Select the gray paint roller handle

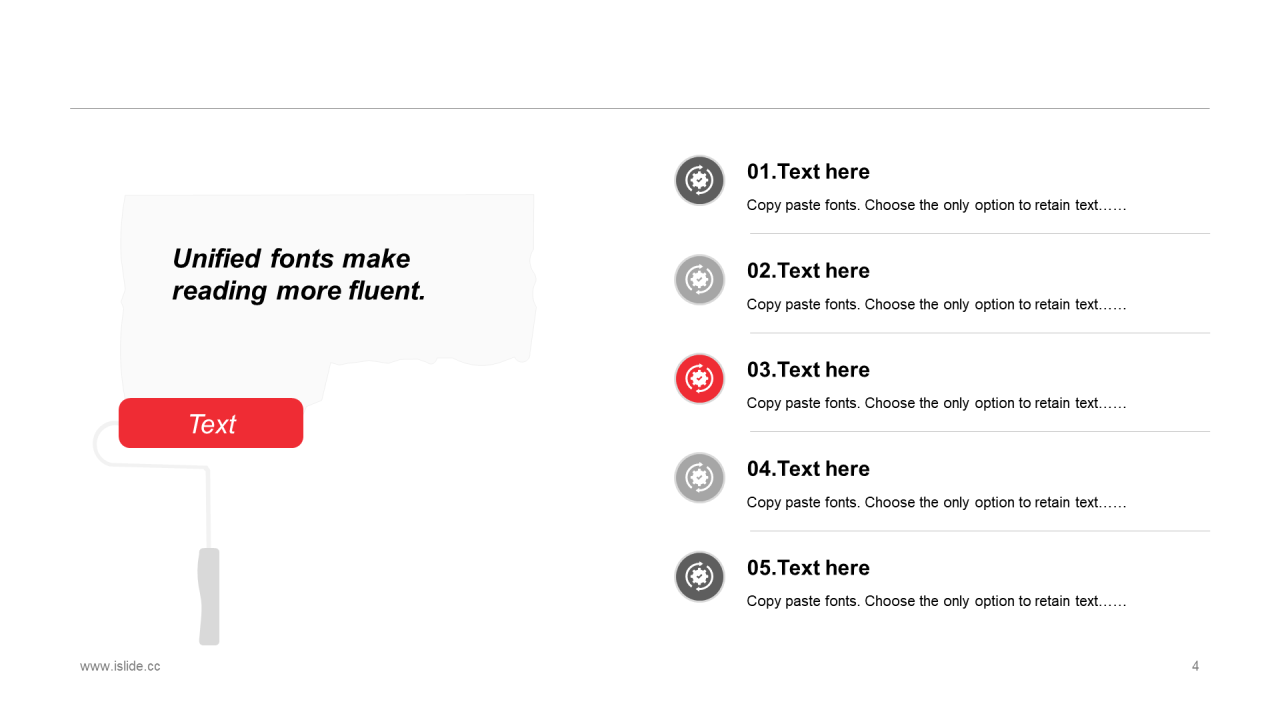click(x=209, y=596)
